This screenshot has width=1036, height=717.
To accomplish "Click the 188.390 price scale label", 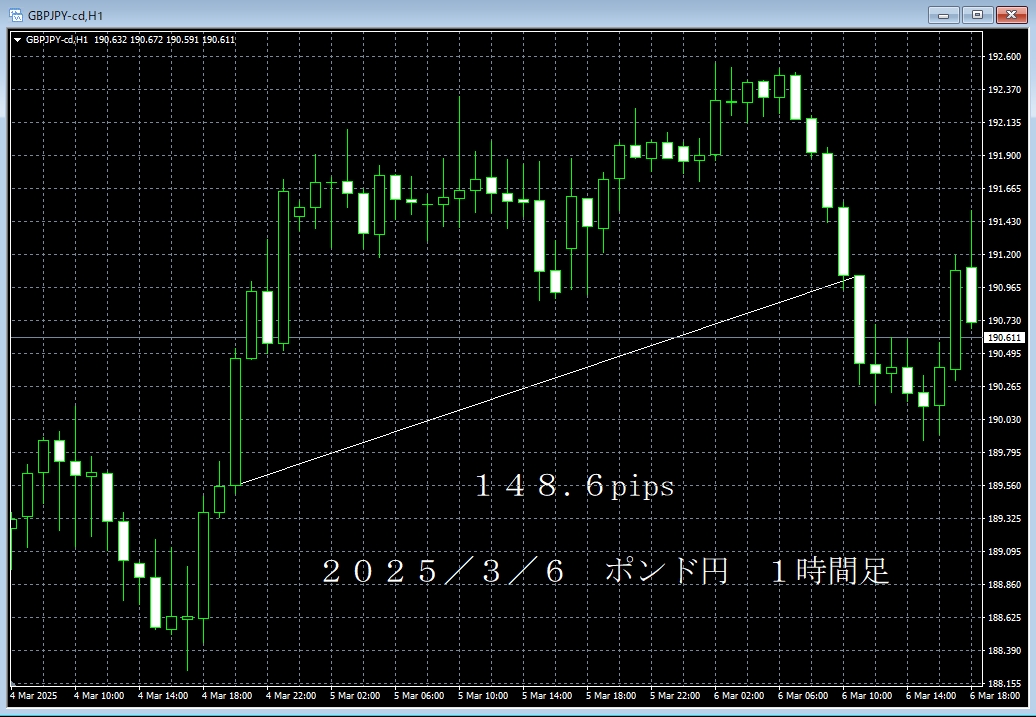I will click(x=1004, y=651).
